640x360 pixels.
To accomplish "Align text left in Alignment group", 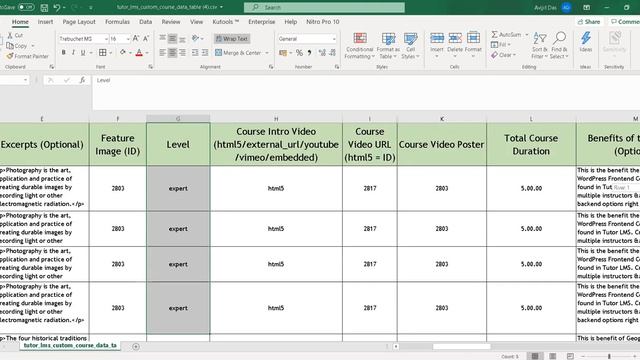I will (x=162, y=53).
